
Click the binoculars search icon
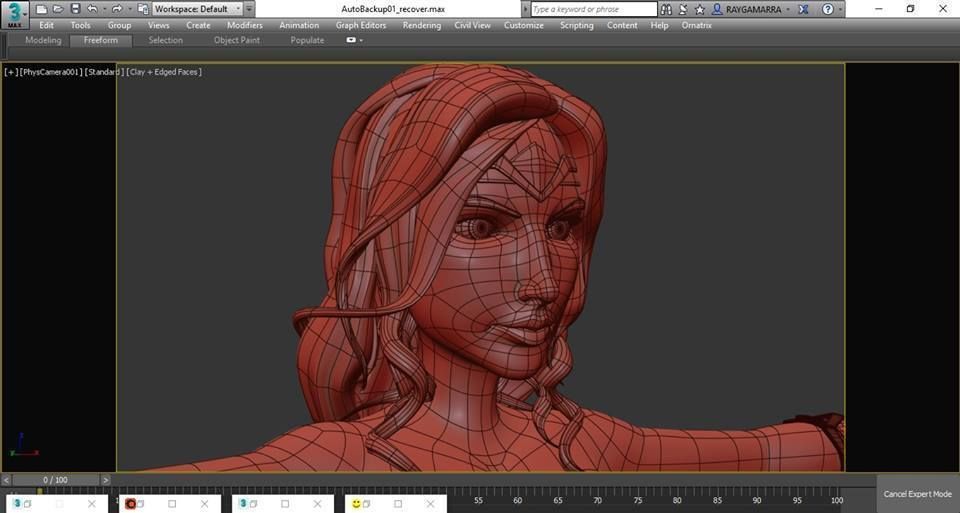click(666, 9)
